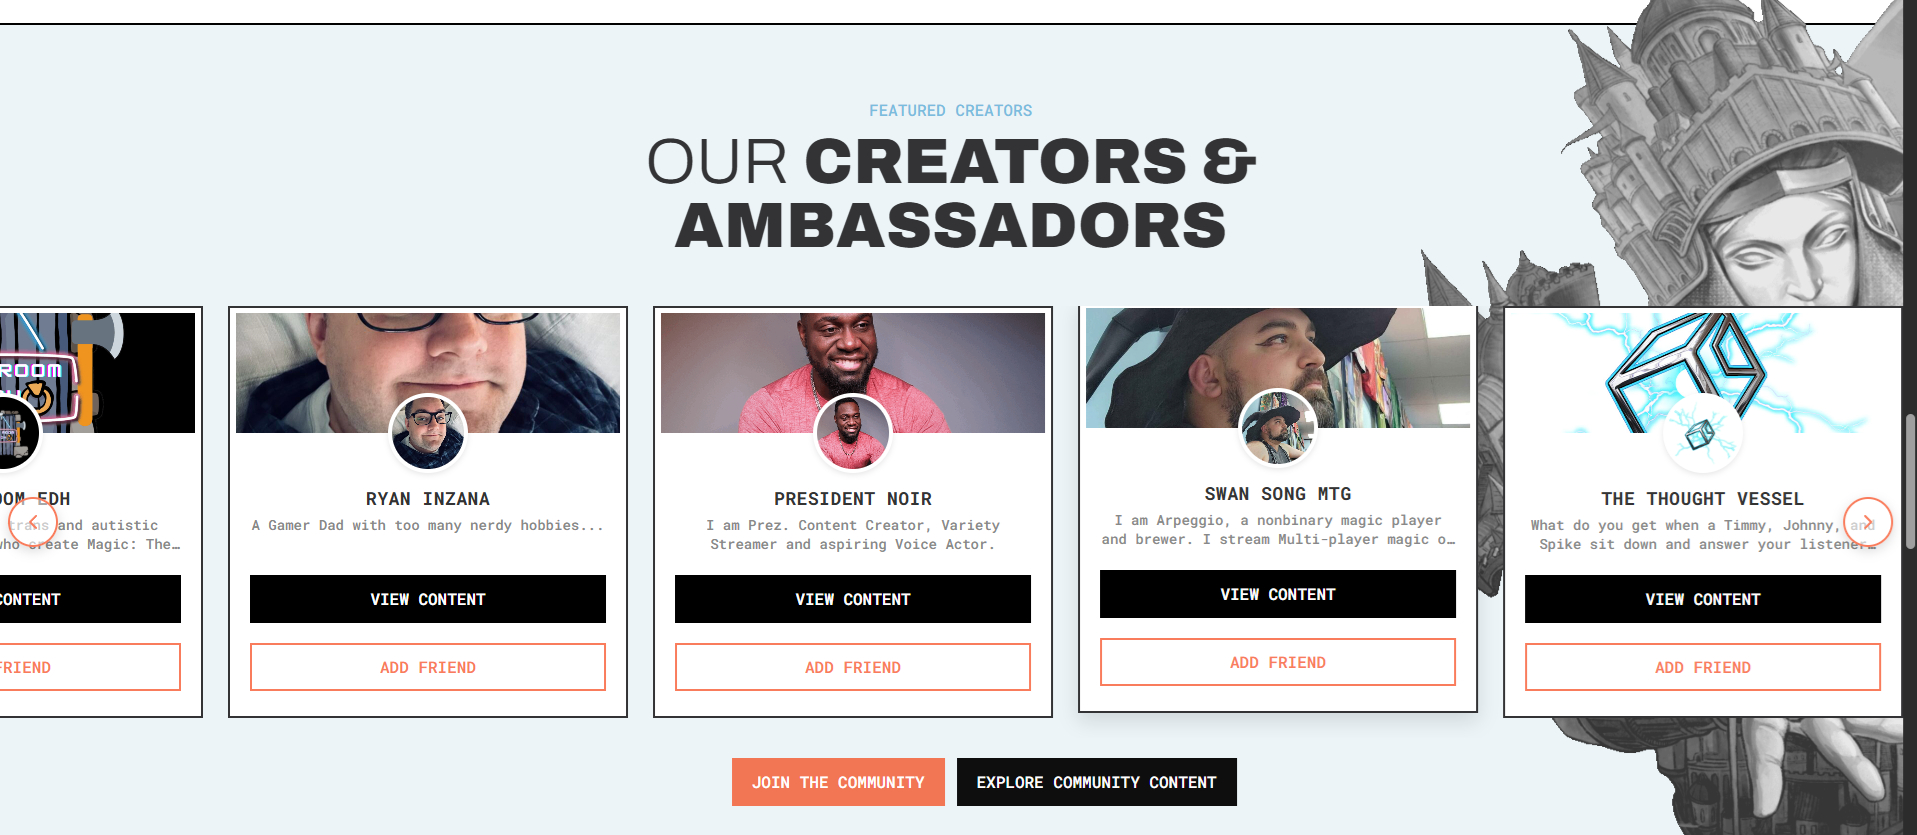Add The Thought Vessel as a friend

(1703, 667)
